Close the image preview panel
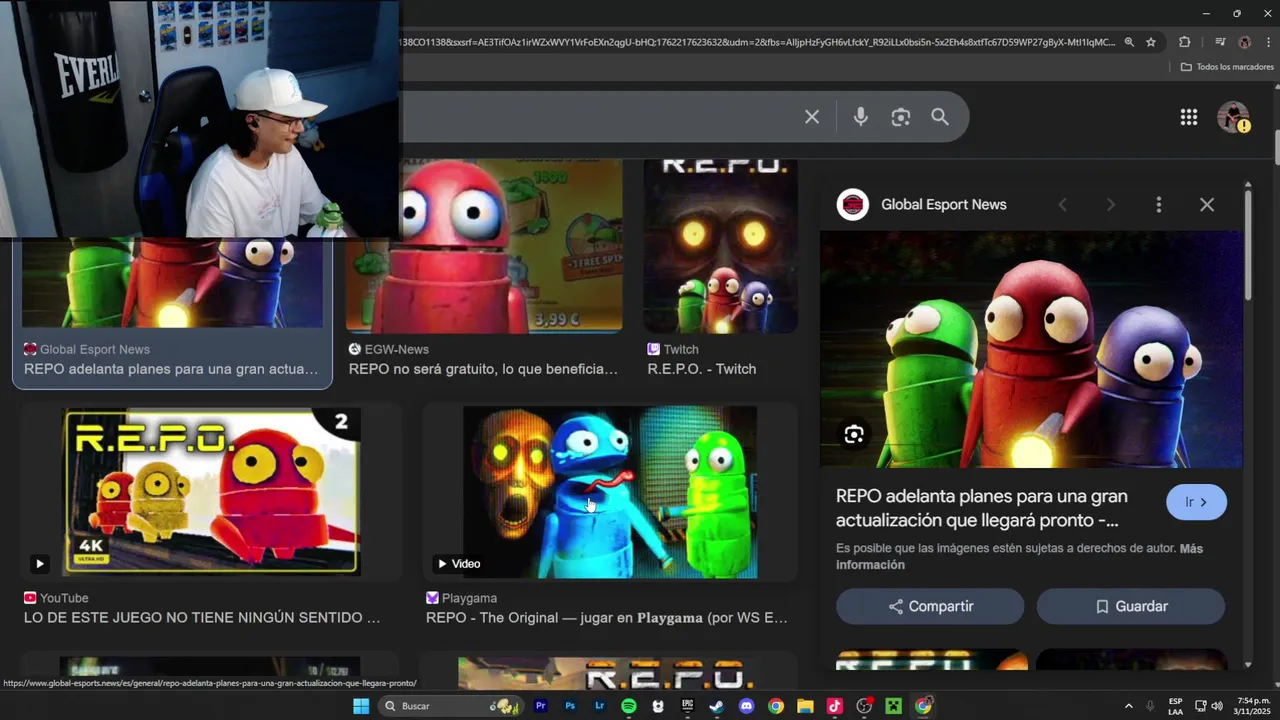Viewport: 1280px width, 720px height. (1207, 205)
